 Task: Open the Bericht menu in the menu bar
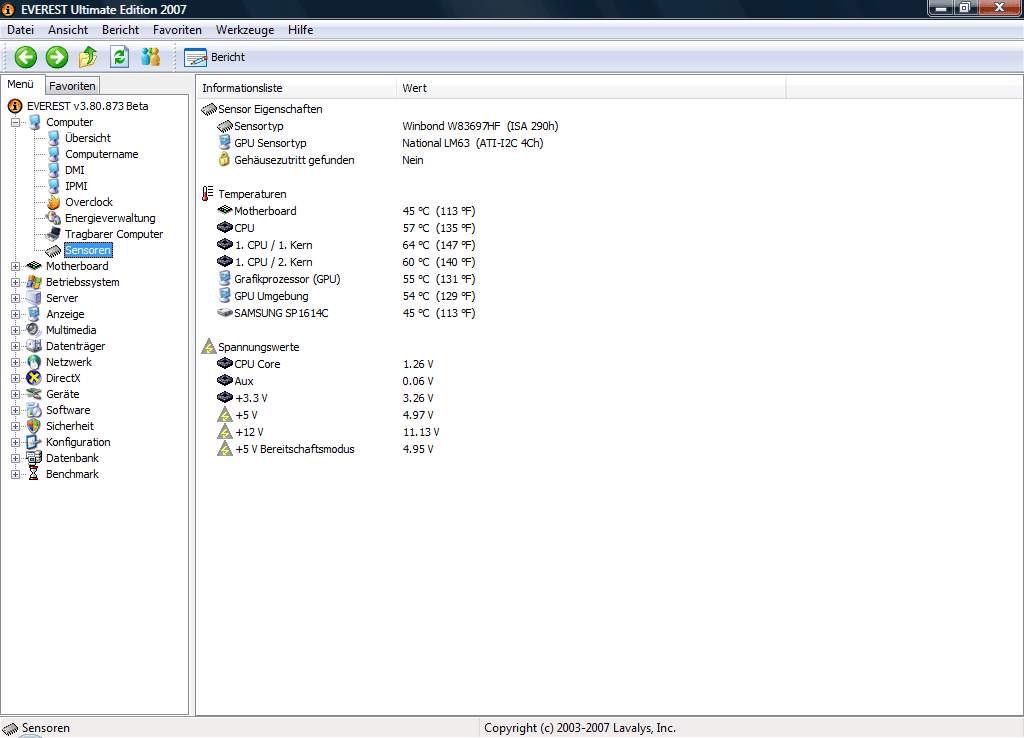click(x=120, y=30)
